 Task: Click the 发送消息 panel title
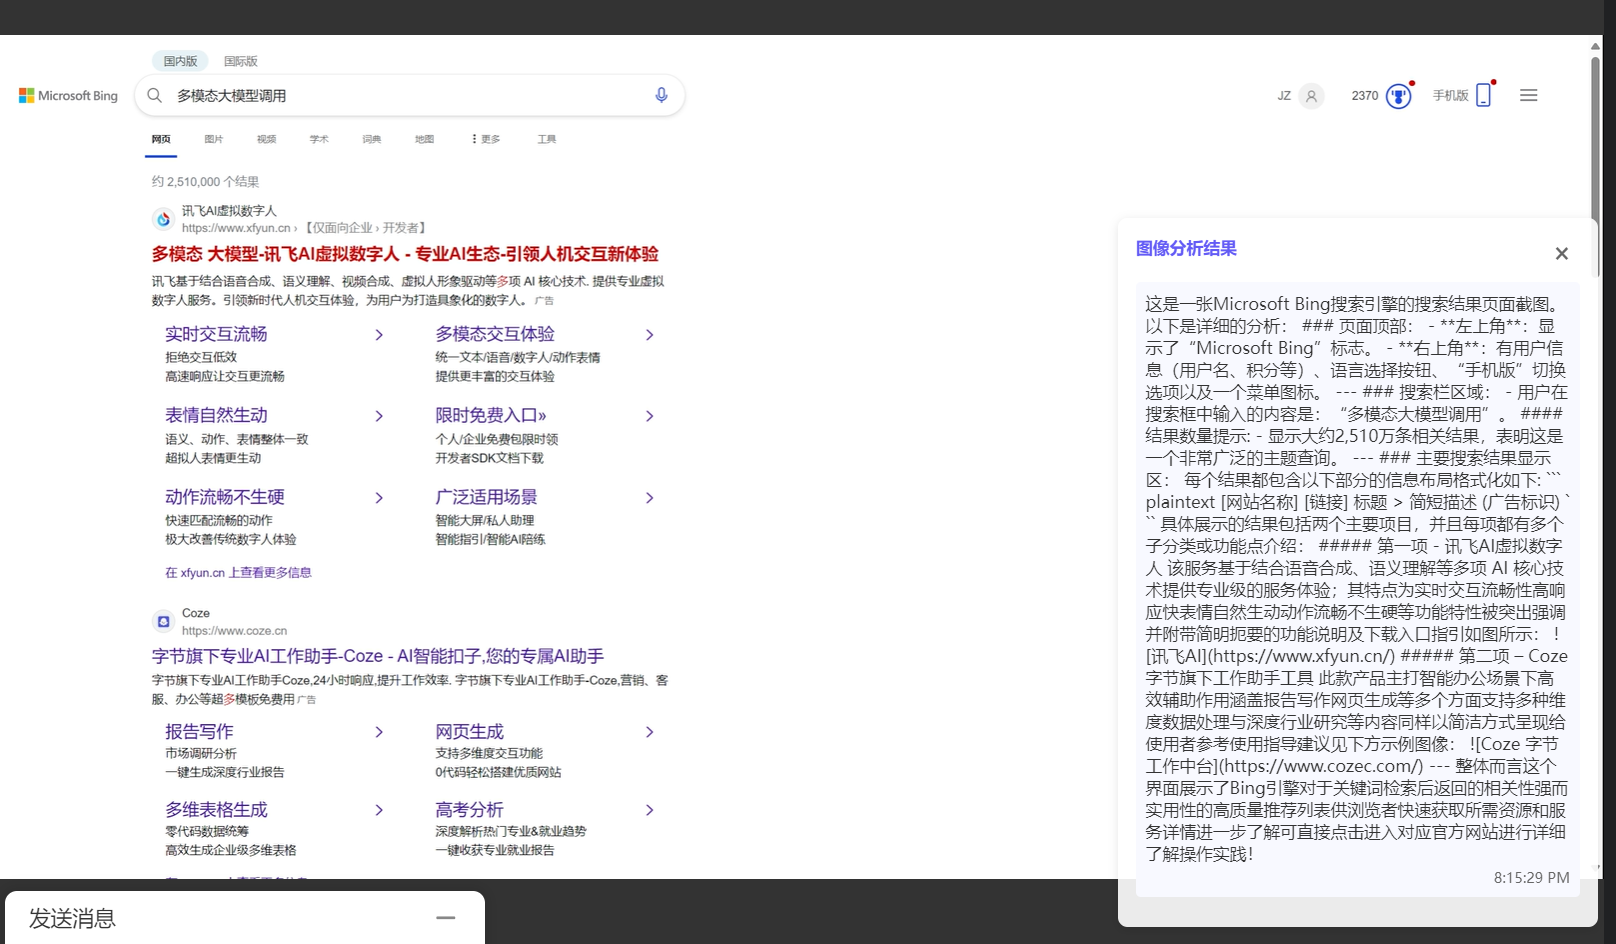[72, 919]
